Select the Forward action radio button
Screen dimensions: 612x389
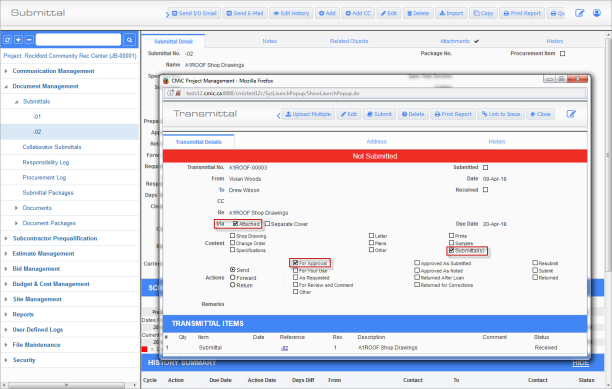click(x=233, y=277)
